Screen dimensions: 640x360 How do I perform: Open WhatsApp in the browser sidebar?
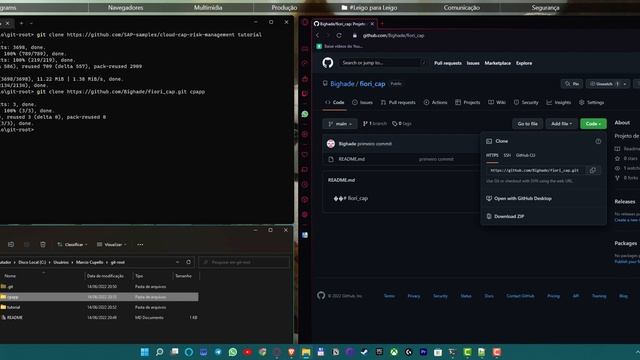305,114
